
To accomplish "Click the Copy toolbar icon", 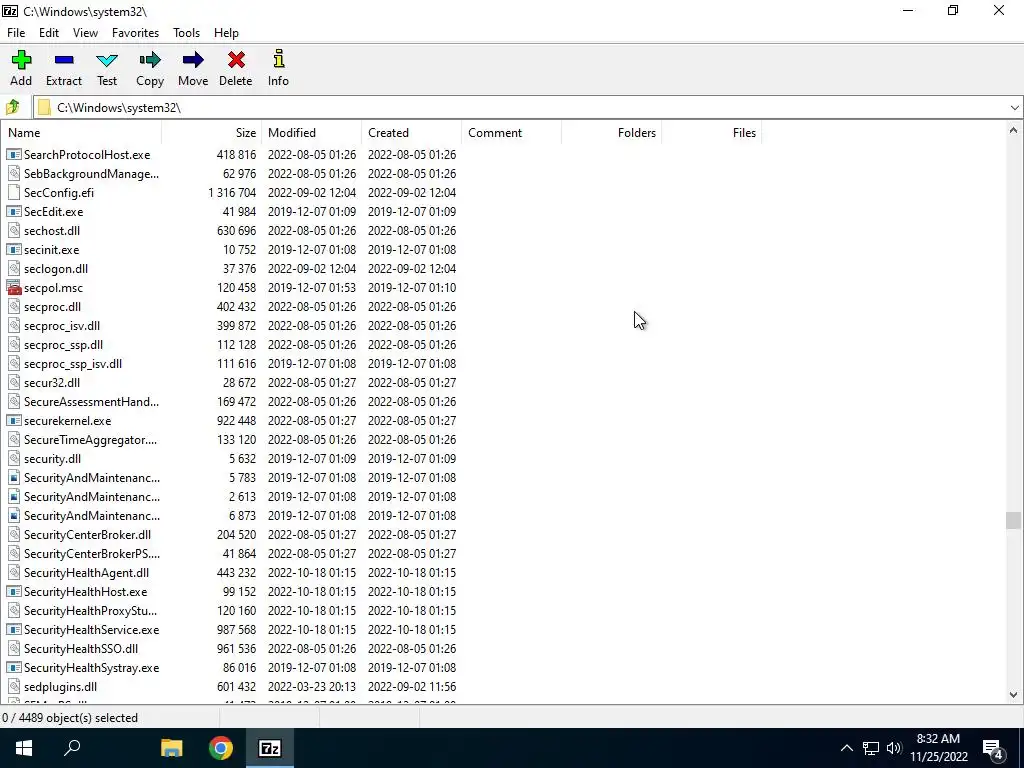I will click(x=150, y=60).
